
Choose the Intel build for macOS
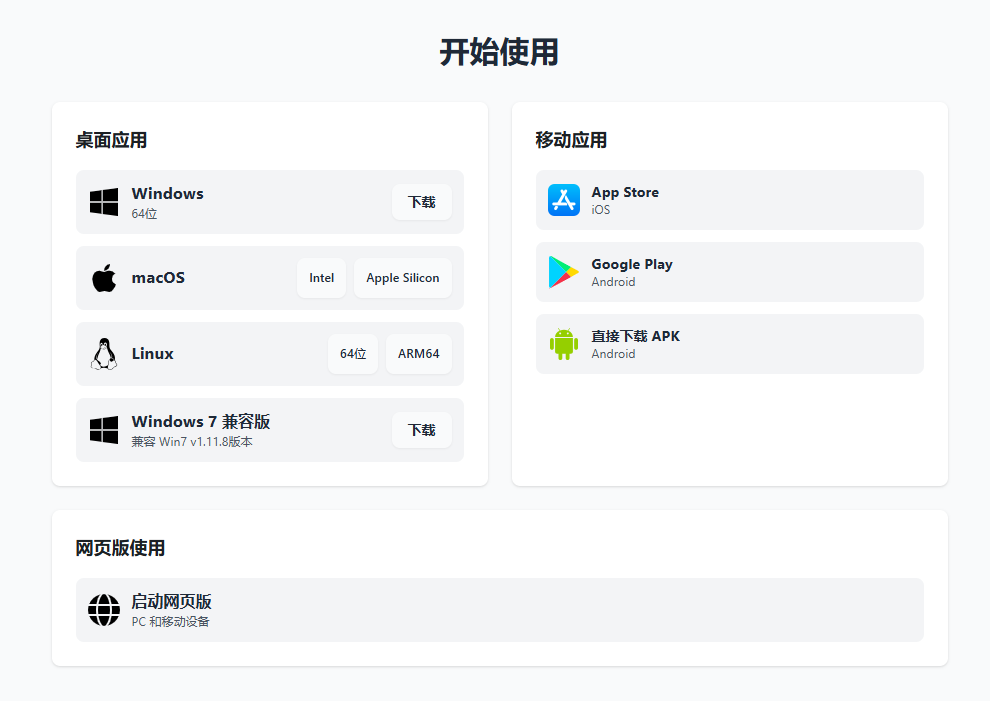tap(321, 278)
